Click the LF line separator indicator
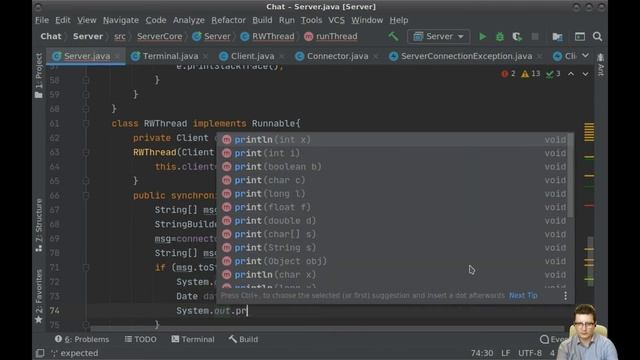 506,353
